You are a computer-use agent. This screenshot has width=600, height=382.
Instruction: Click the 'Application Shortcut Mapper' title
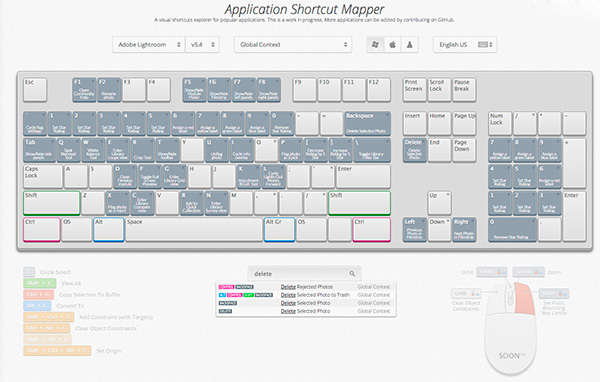tap(304, 9)
